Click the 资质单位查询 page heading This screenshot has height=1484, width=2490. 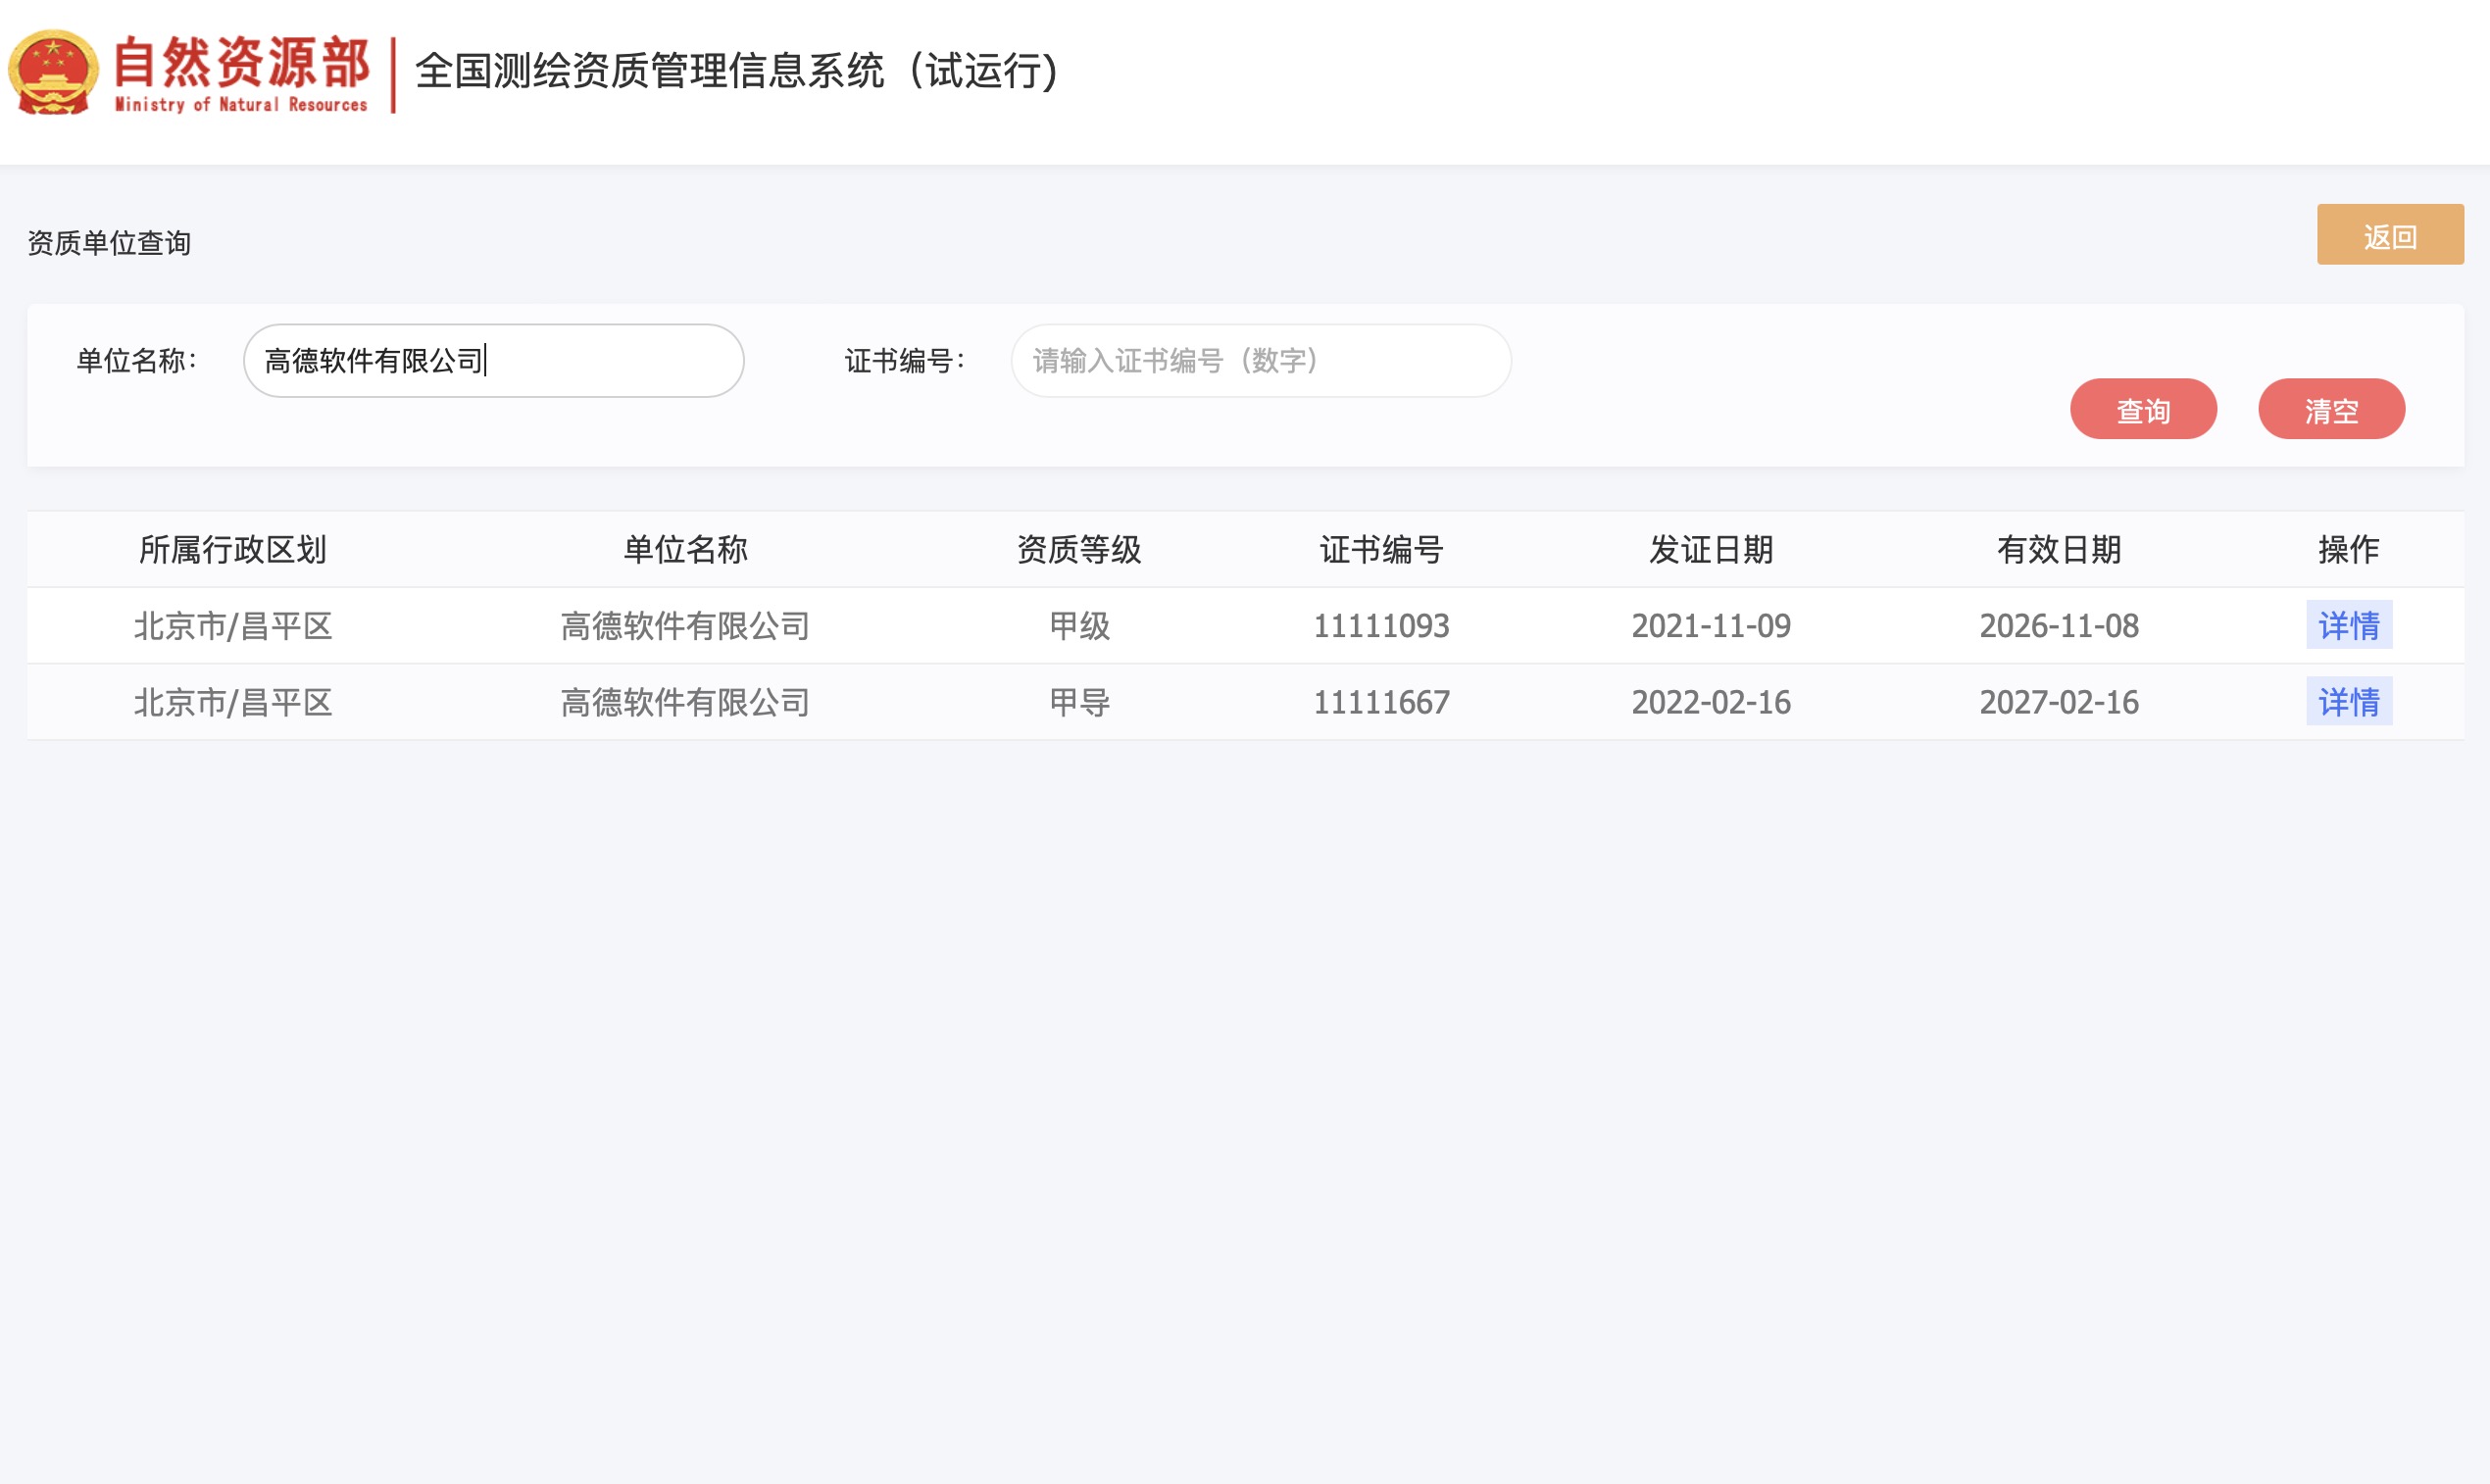[x=109, y=243]
